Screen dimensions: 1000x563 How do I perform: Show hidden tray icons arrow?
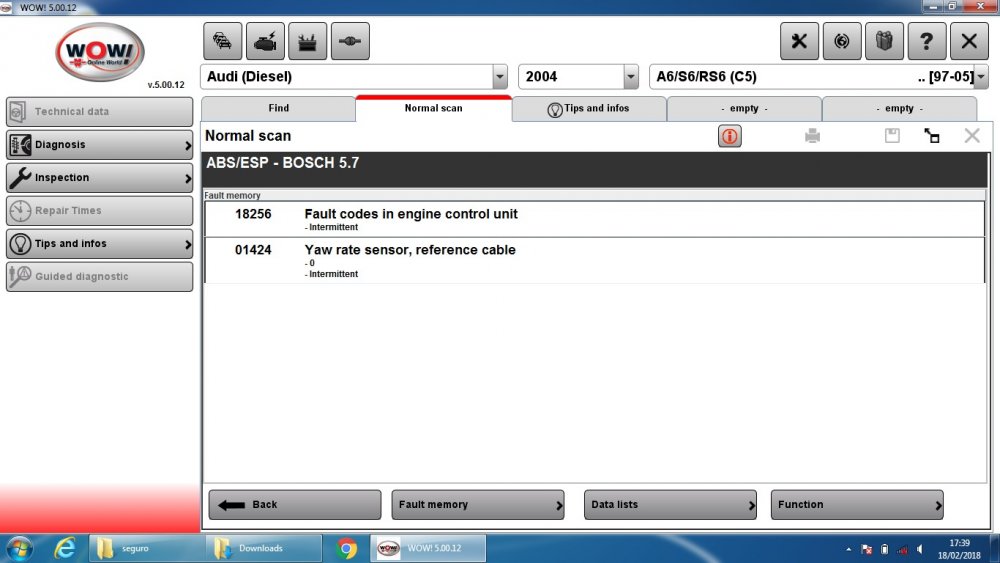click(849, 549)
